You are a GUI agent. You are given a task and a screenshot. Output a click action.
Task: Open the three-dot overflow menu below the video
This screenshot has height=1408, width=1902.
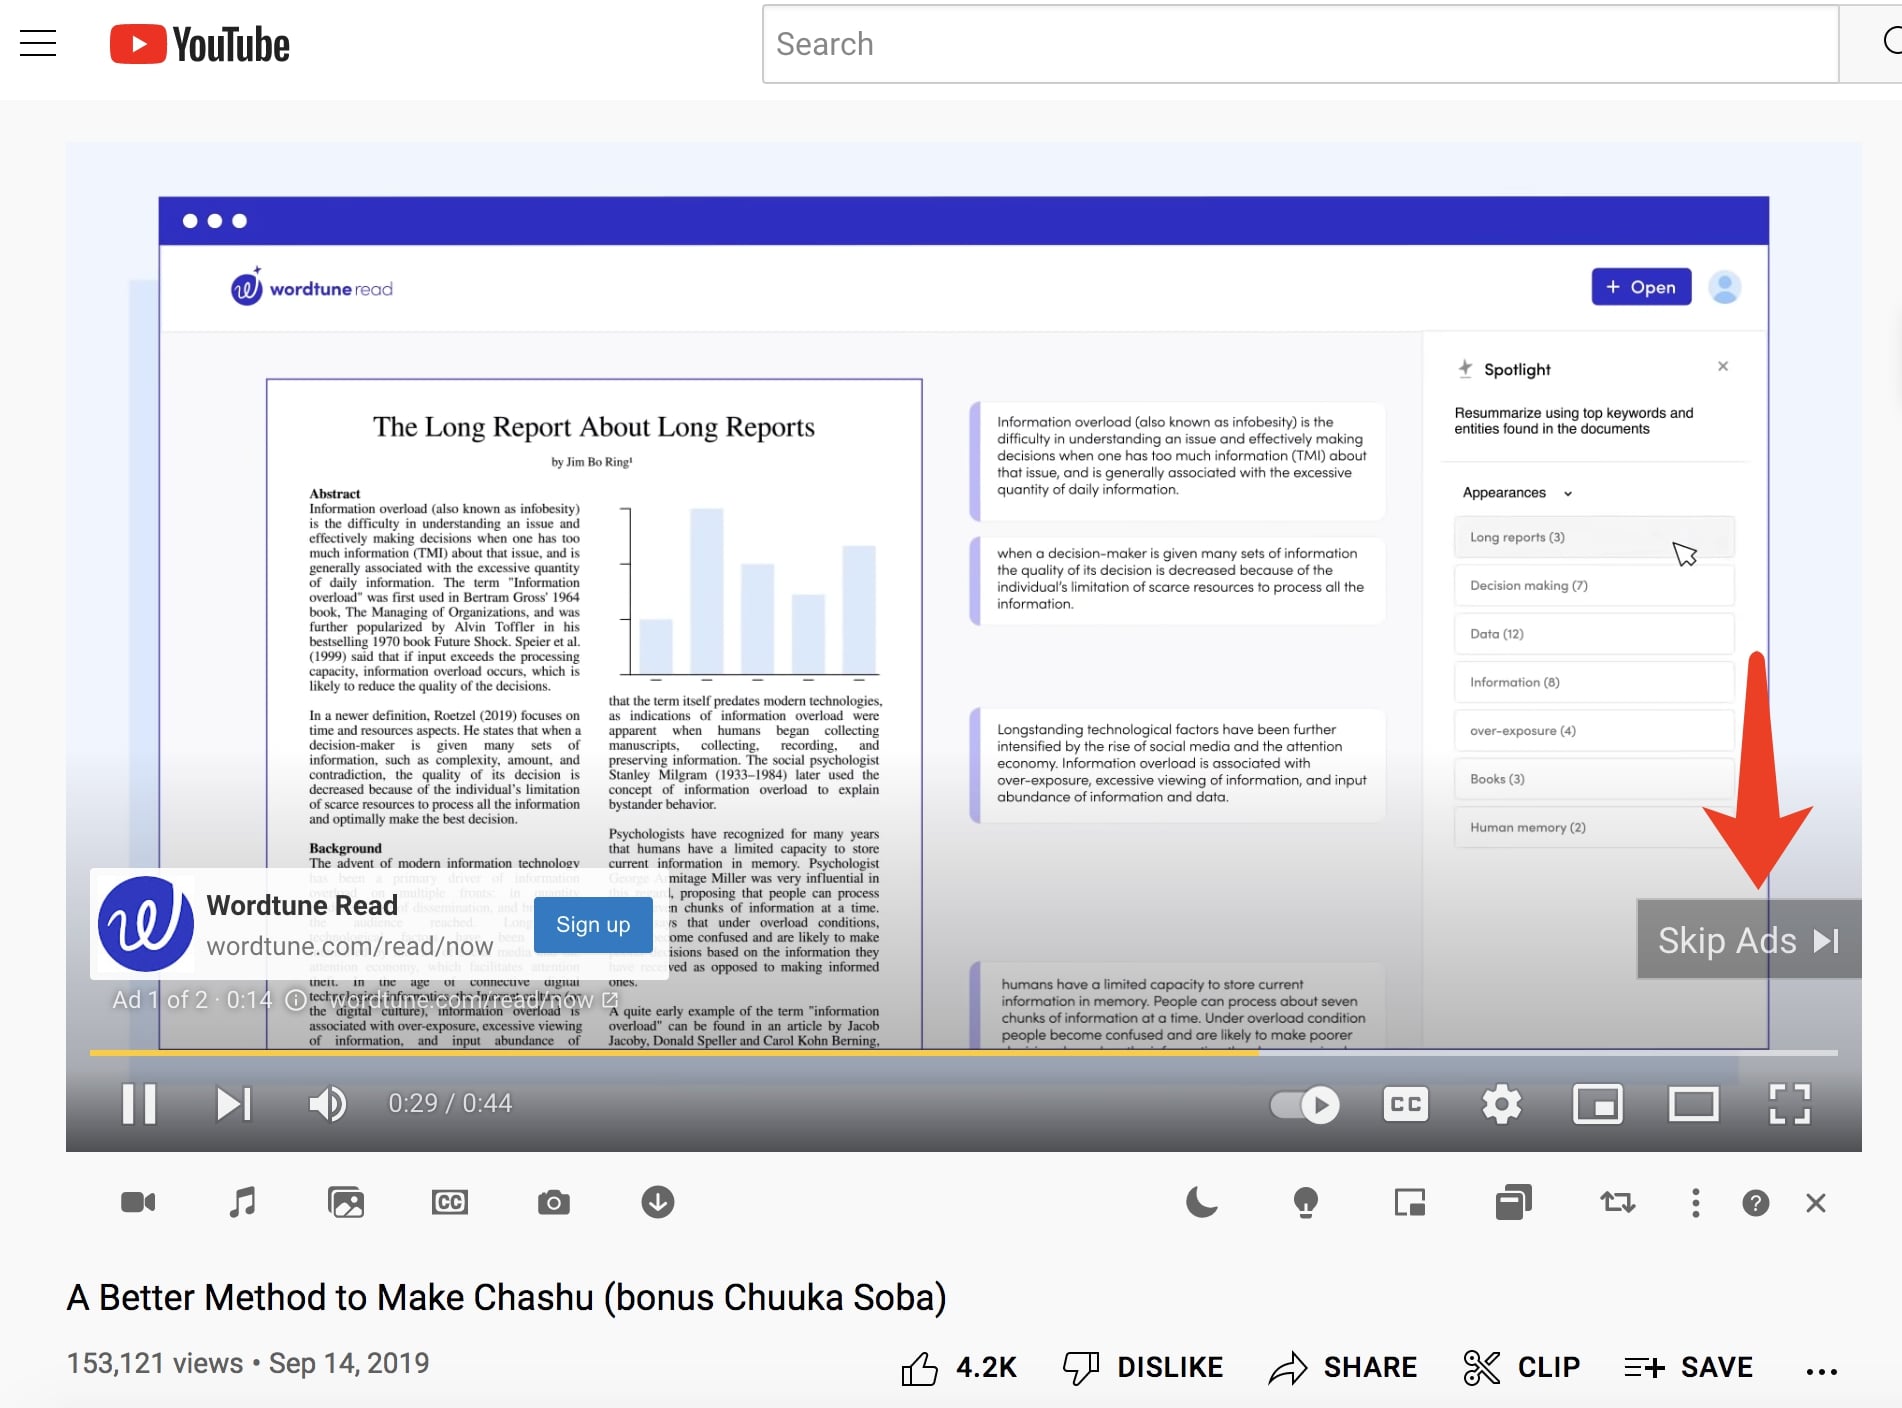[1695, 1202]
